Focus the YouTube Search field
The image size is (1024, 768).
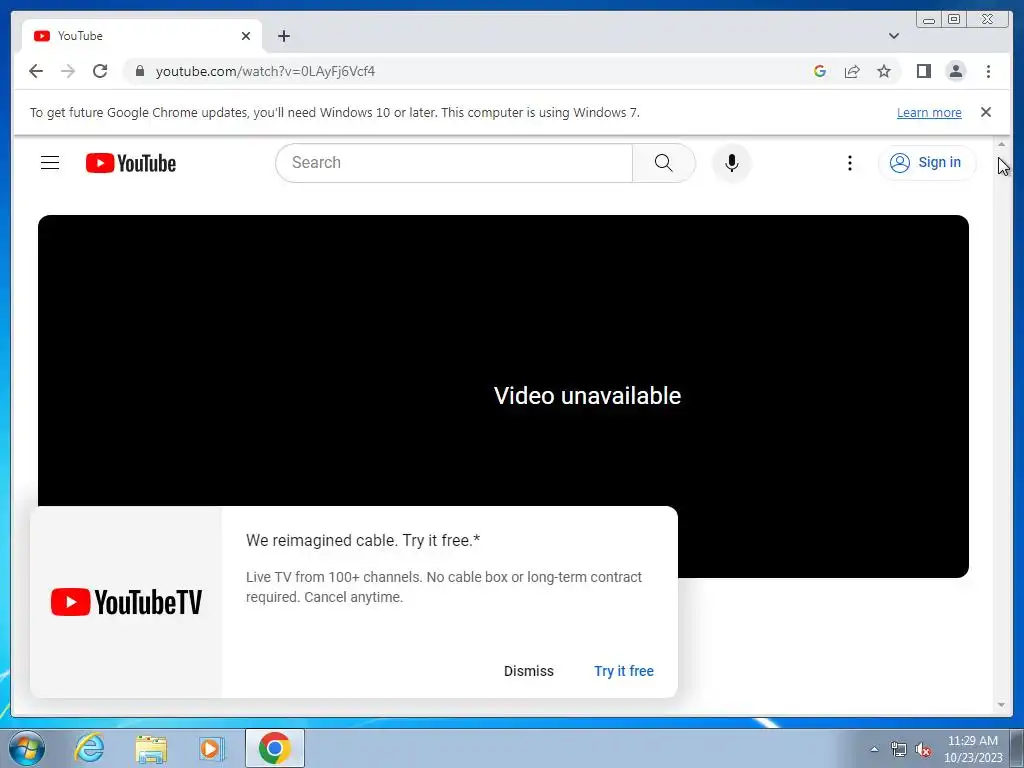pyautogui.click(x=455, y=163)
